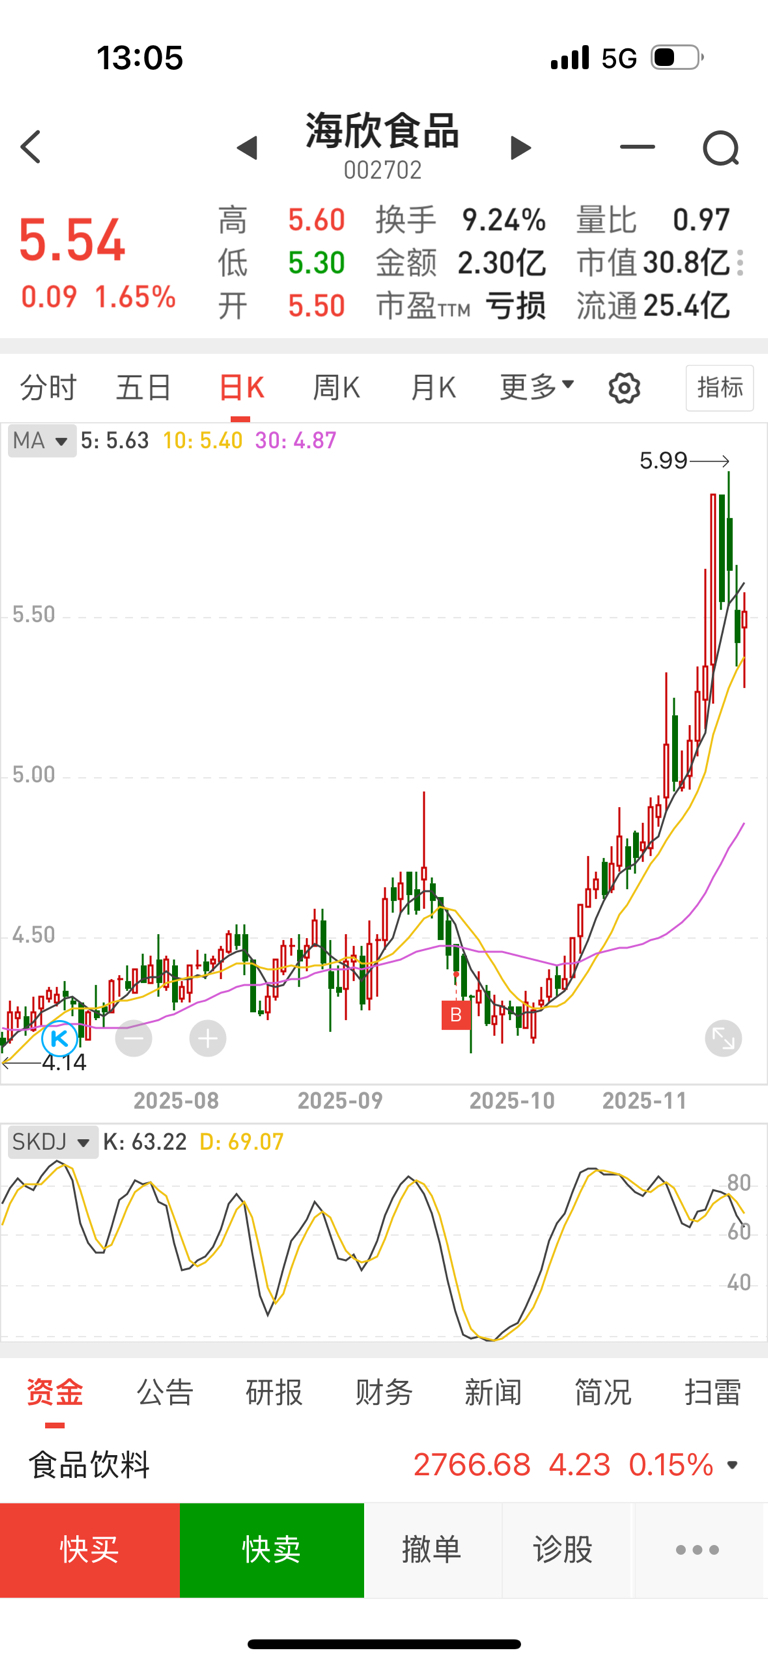Image resolution: width=769 pixels, height=1665 pixels.
Task: Tap the stock code 002702
Action: [x=383, y=170]
